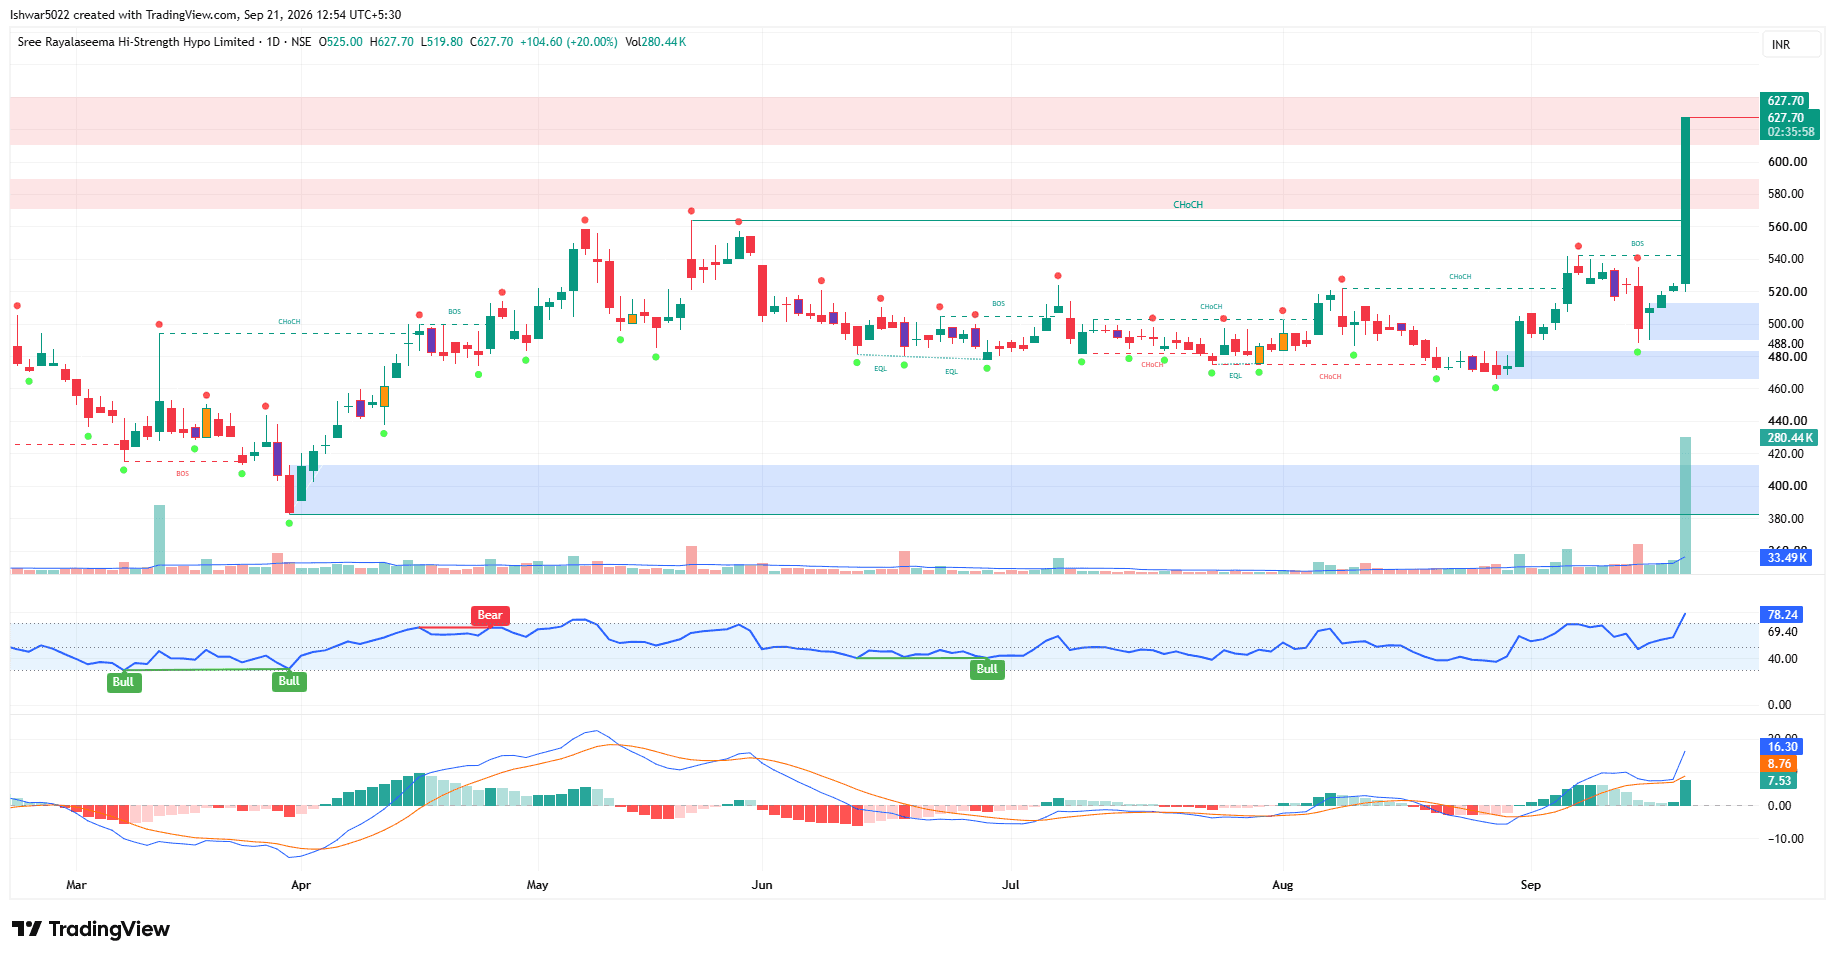Click the Mar date on the time axis
Screen dimensions: 1835x959
click(76, 885)
